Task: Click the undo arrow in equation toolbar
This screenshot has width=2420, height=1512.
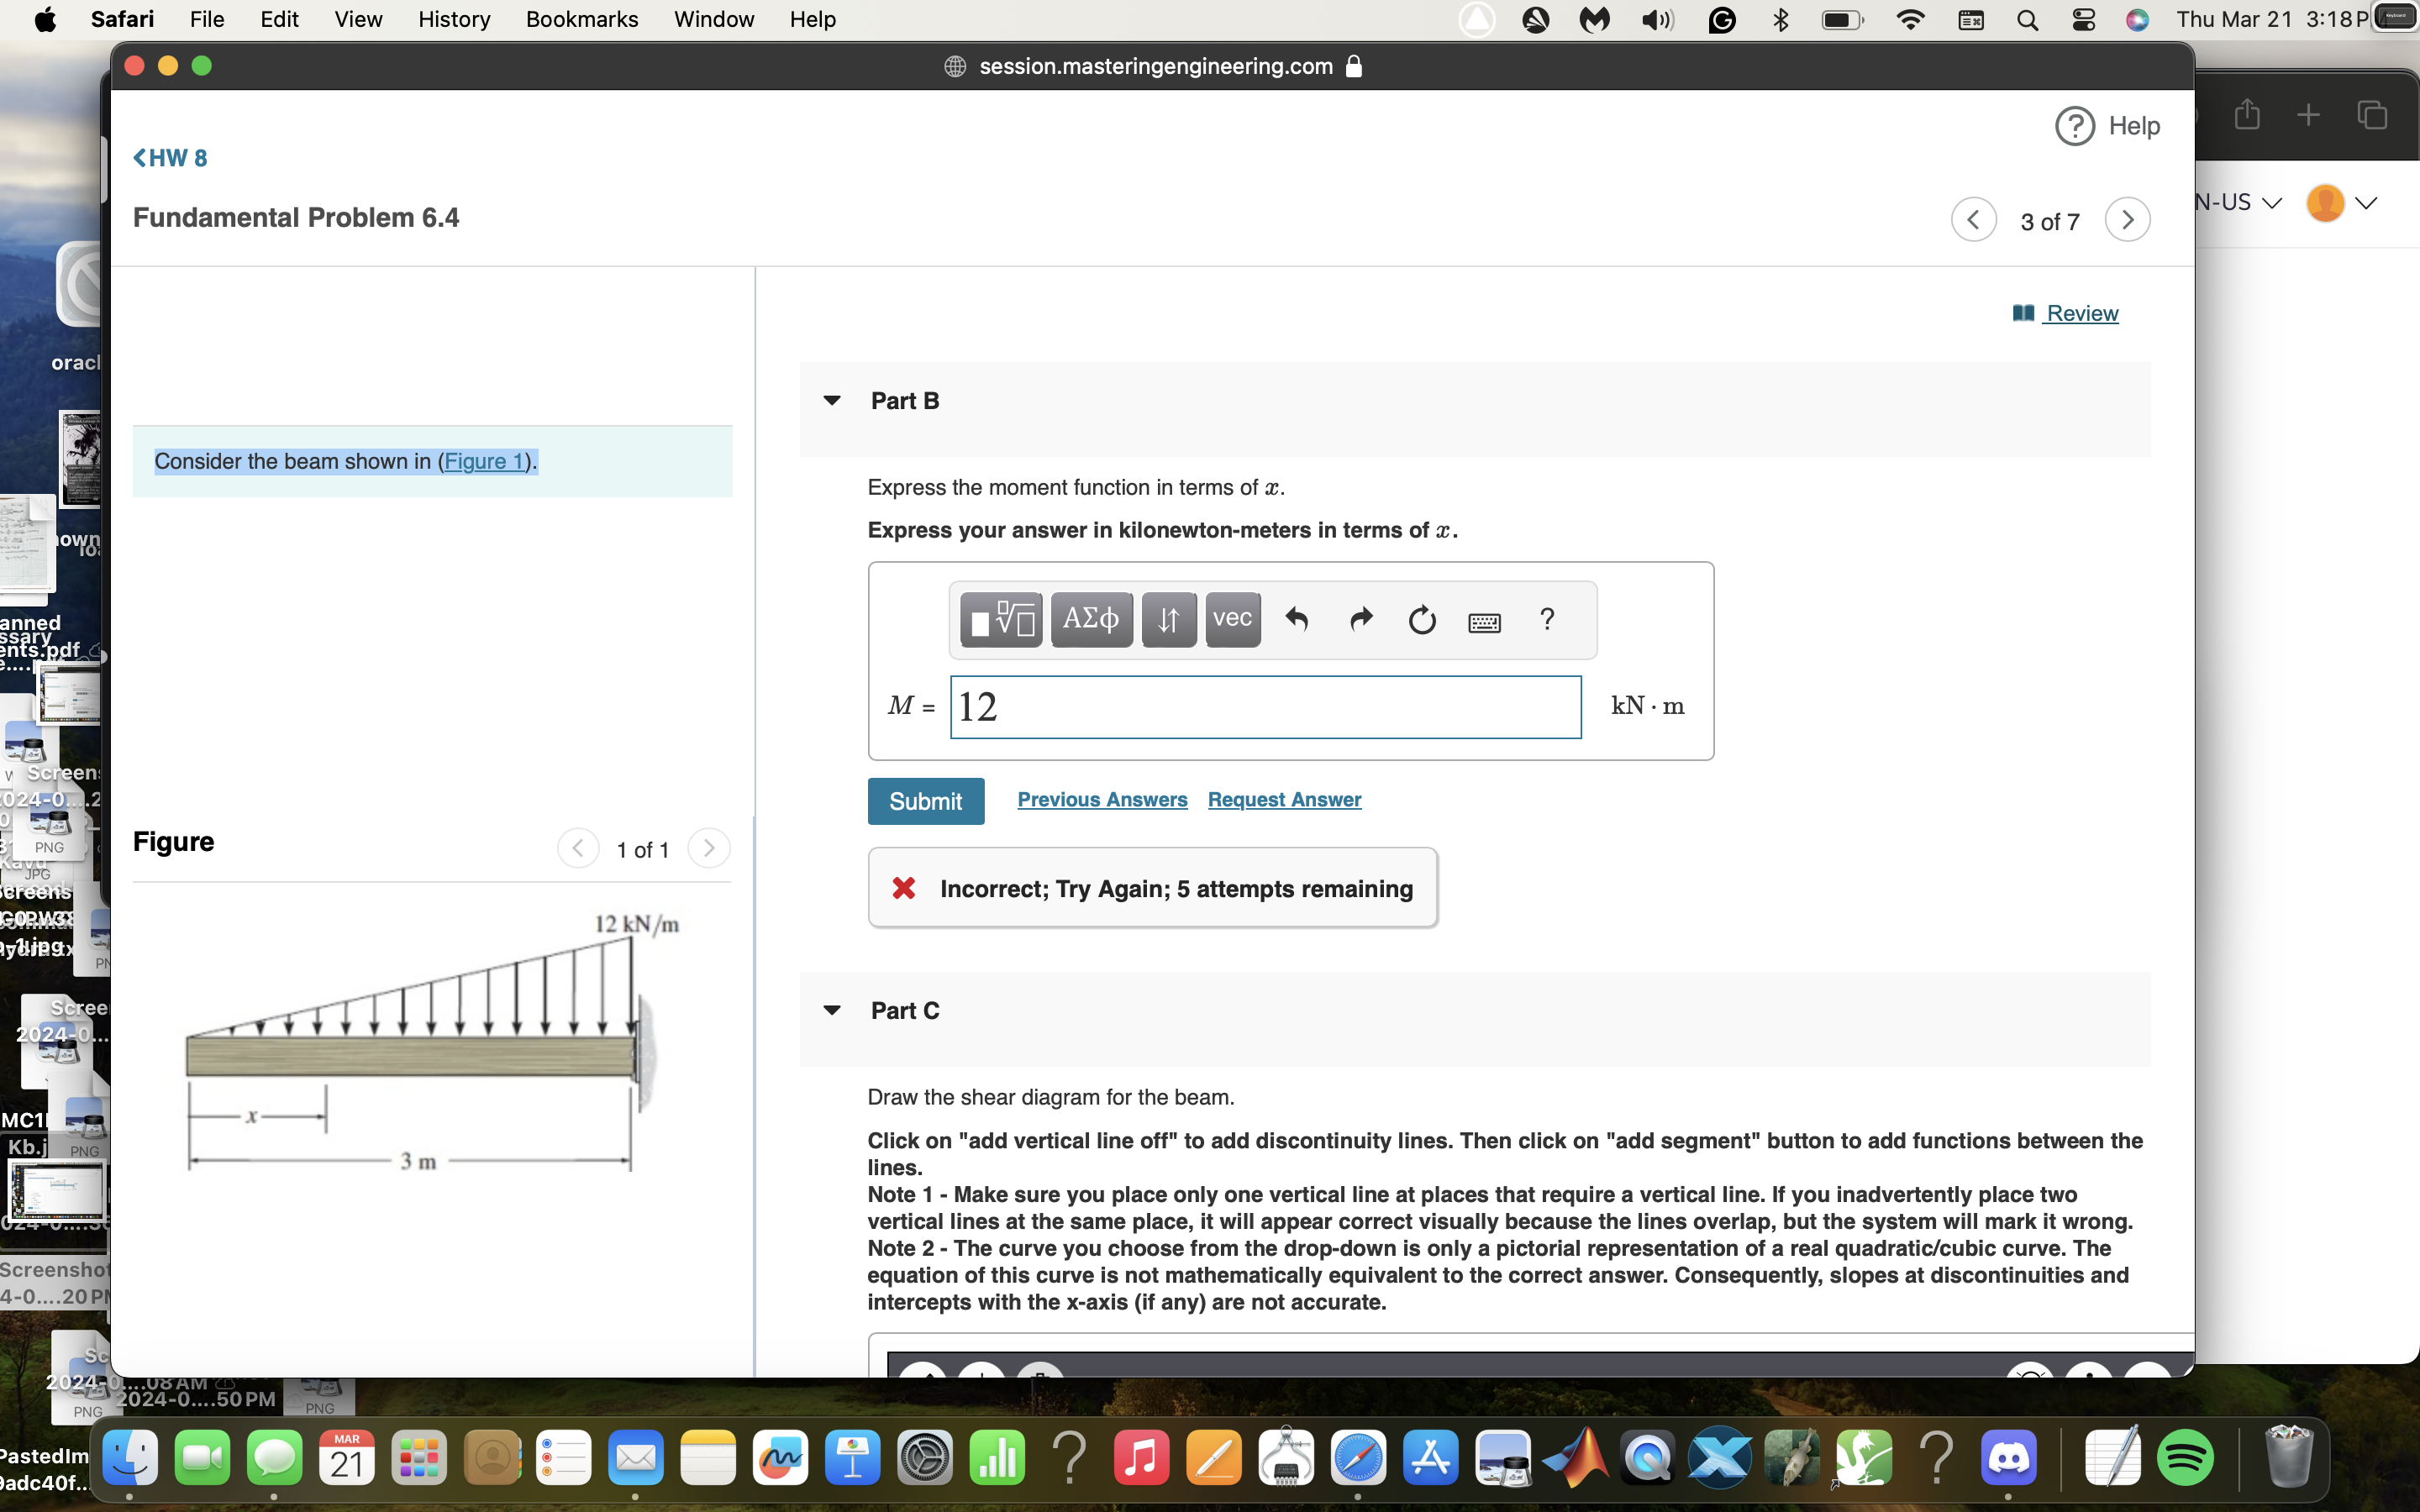Action: coord(1297,620)
